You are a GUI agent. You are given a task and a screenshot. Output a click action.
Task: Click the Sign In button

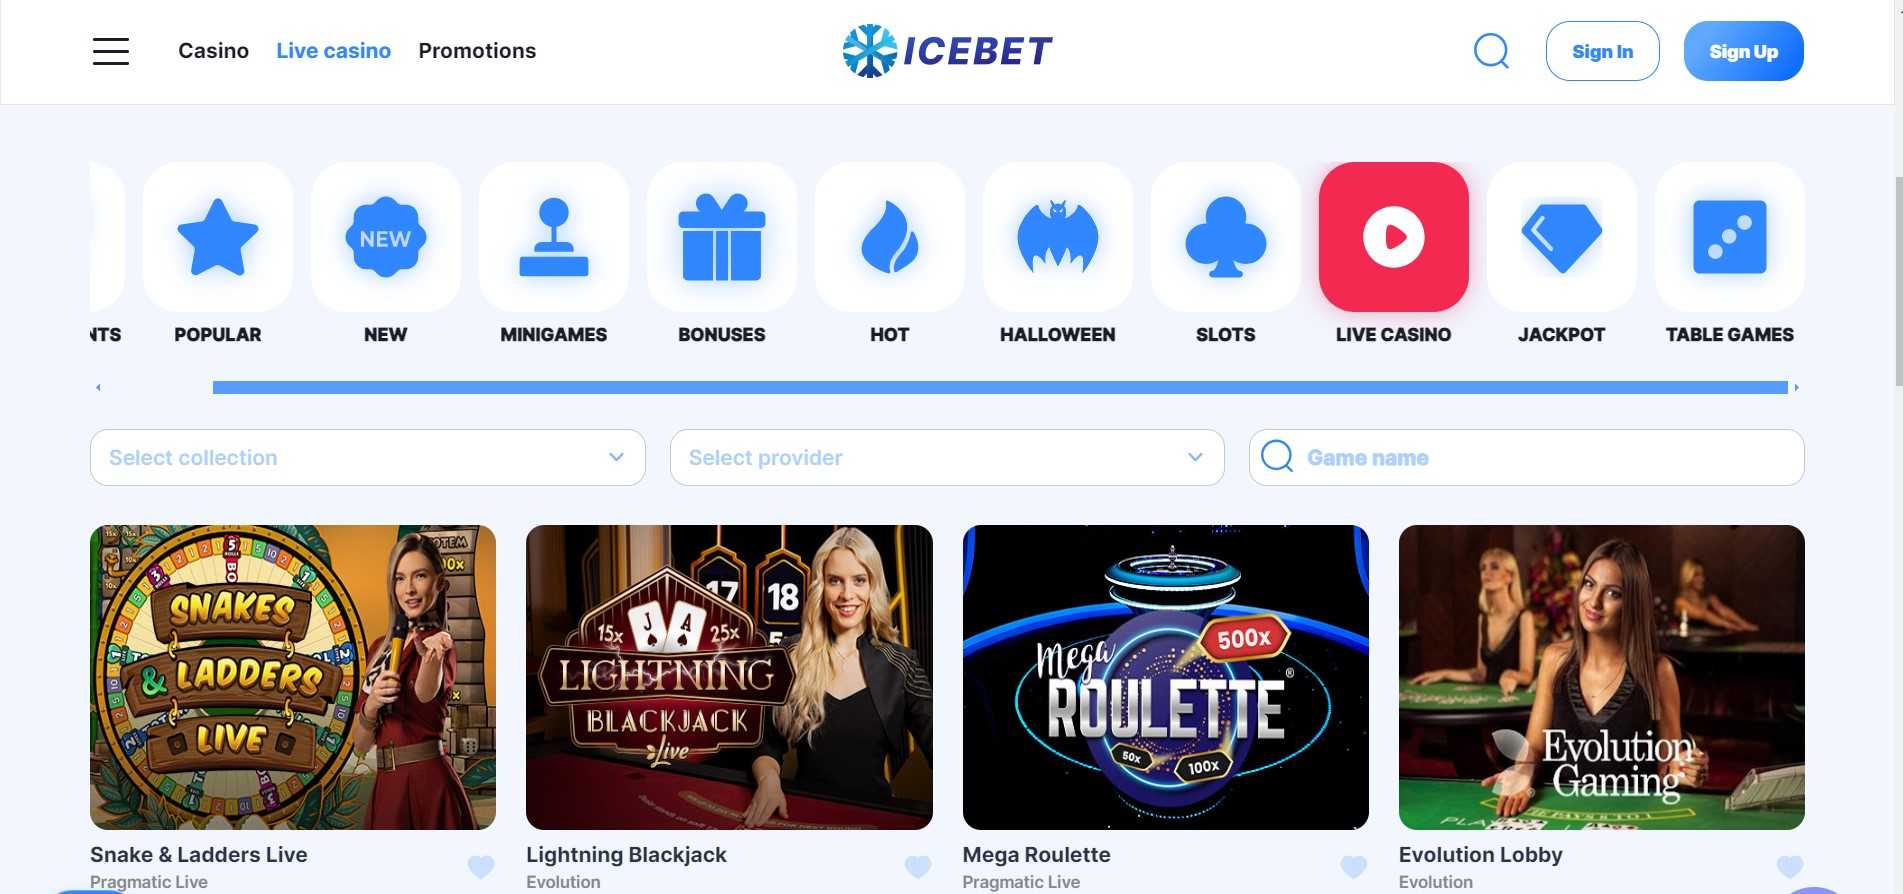[x=1602, y=51]
